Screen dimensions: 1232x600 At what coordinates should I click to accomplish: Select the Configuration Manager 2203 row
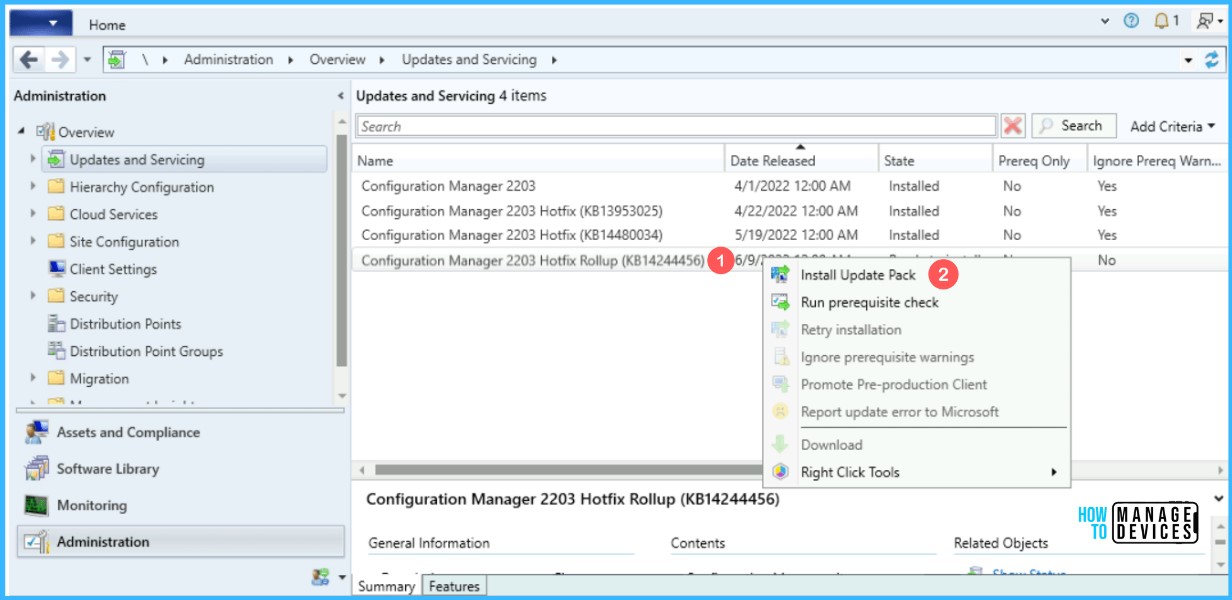(x=790, y=186)
